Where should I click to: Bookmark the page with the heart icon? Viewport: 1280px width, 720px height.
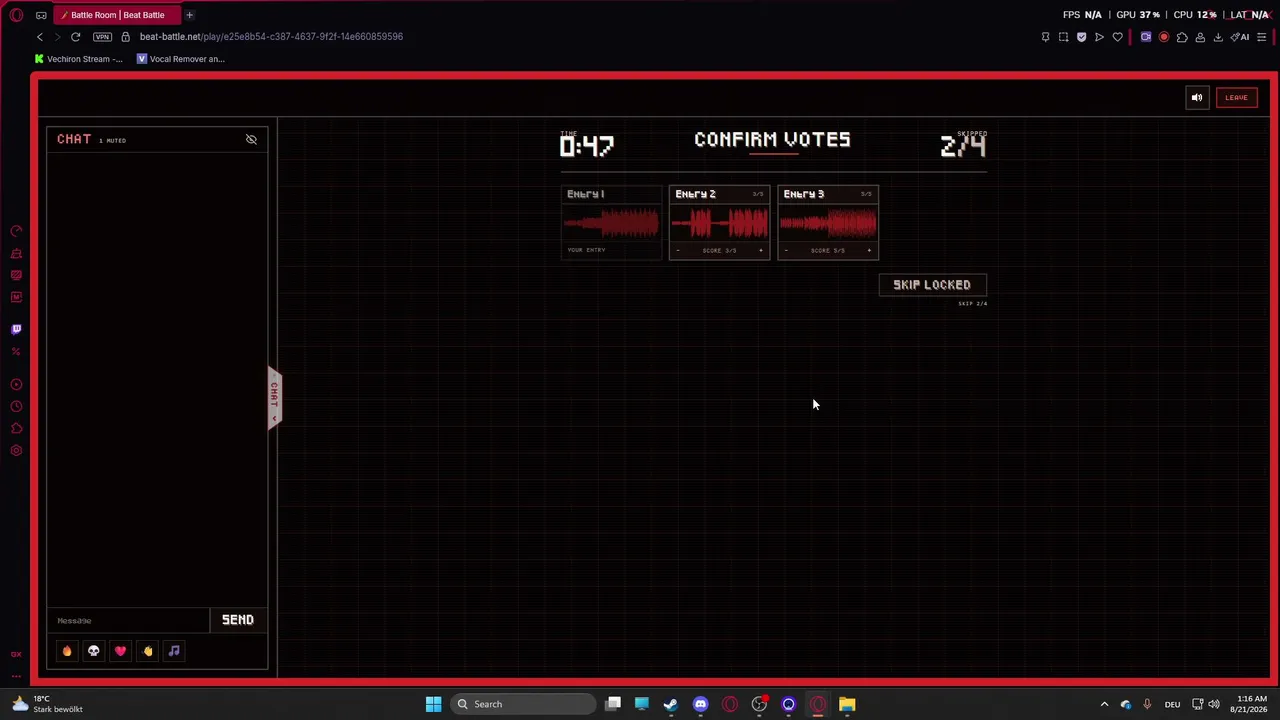1117,37
